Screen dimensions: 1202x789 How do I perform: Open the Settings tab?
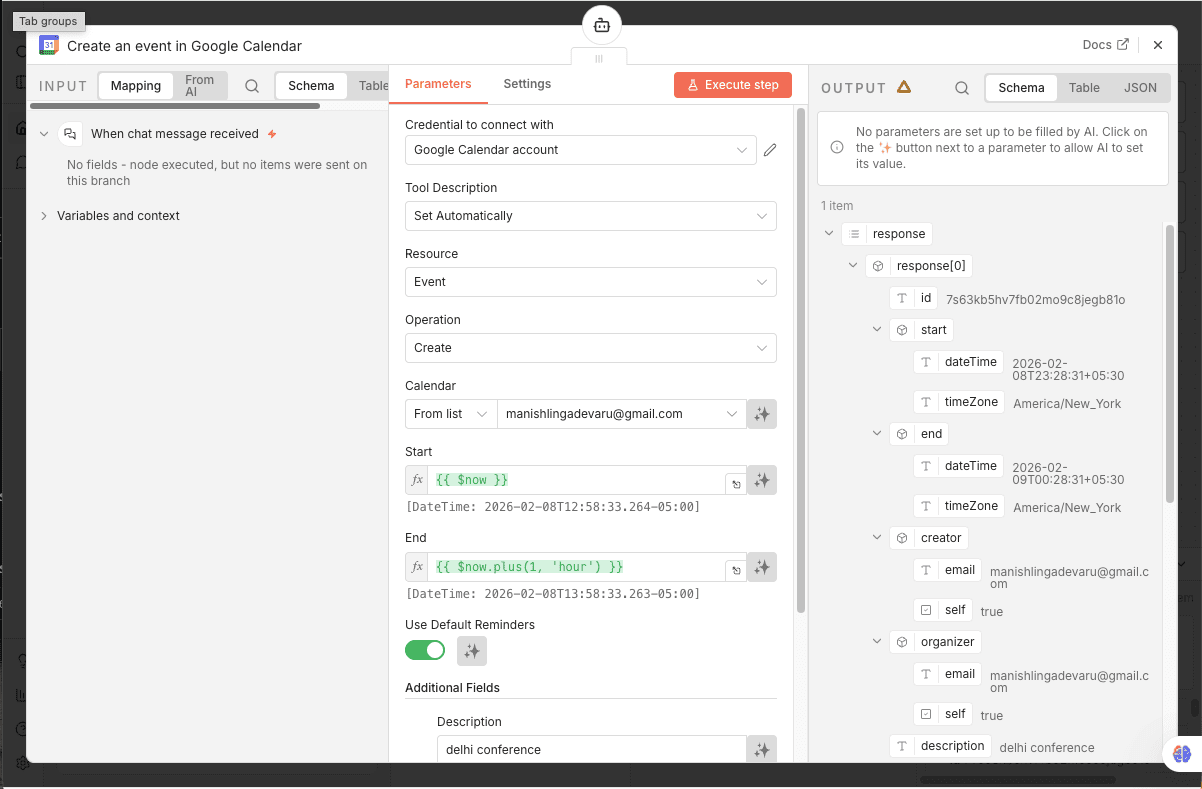coord(527,84)
